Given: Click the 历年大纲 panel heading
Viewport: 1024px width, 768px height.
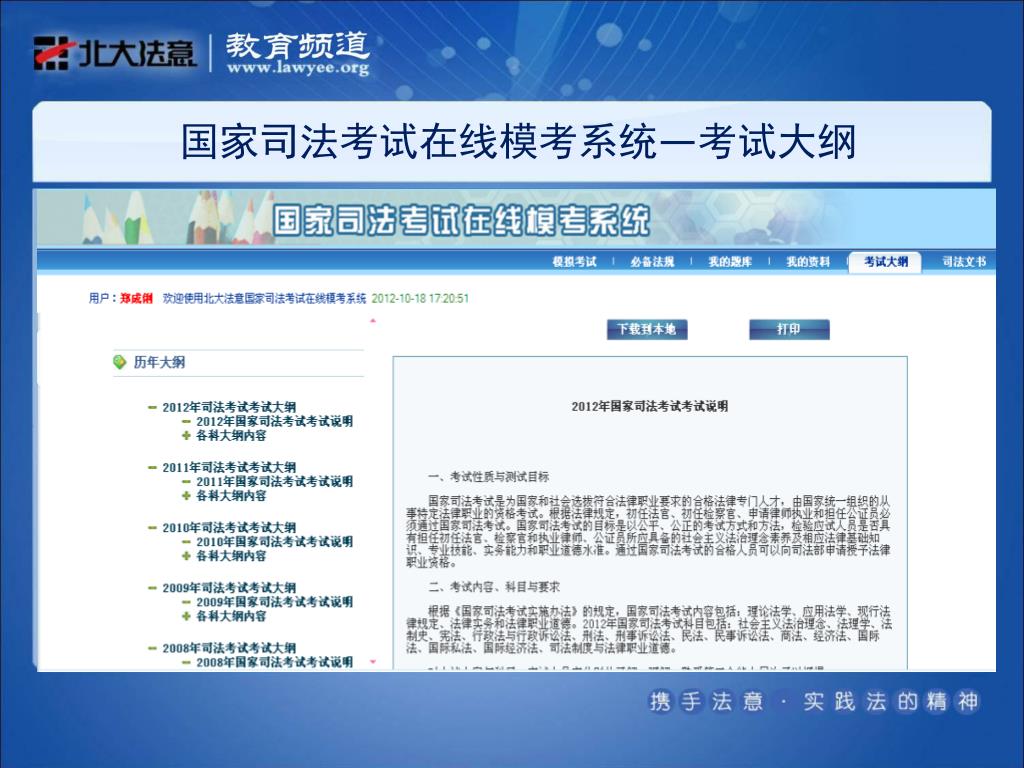Looking at the screenshot, I should coord(159,362).
